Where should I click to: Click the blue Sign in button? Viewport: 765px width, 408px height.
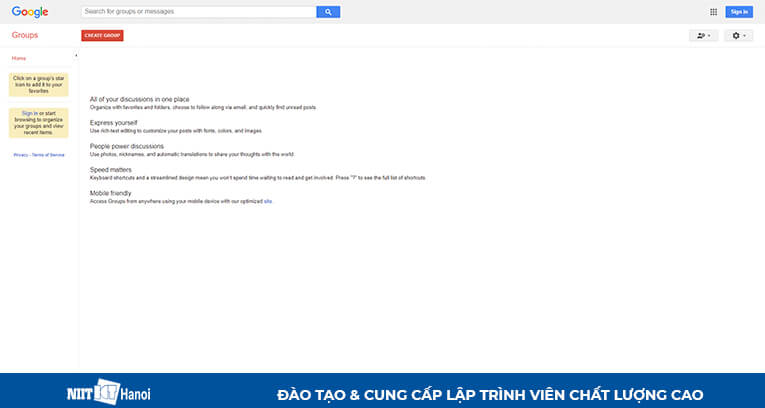(x=739, y=12)
